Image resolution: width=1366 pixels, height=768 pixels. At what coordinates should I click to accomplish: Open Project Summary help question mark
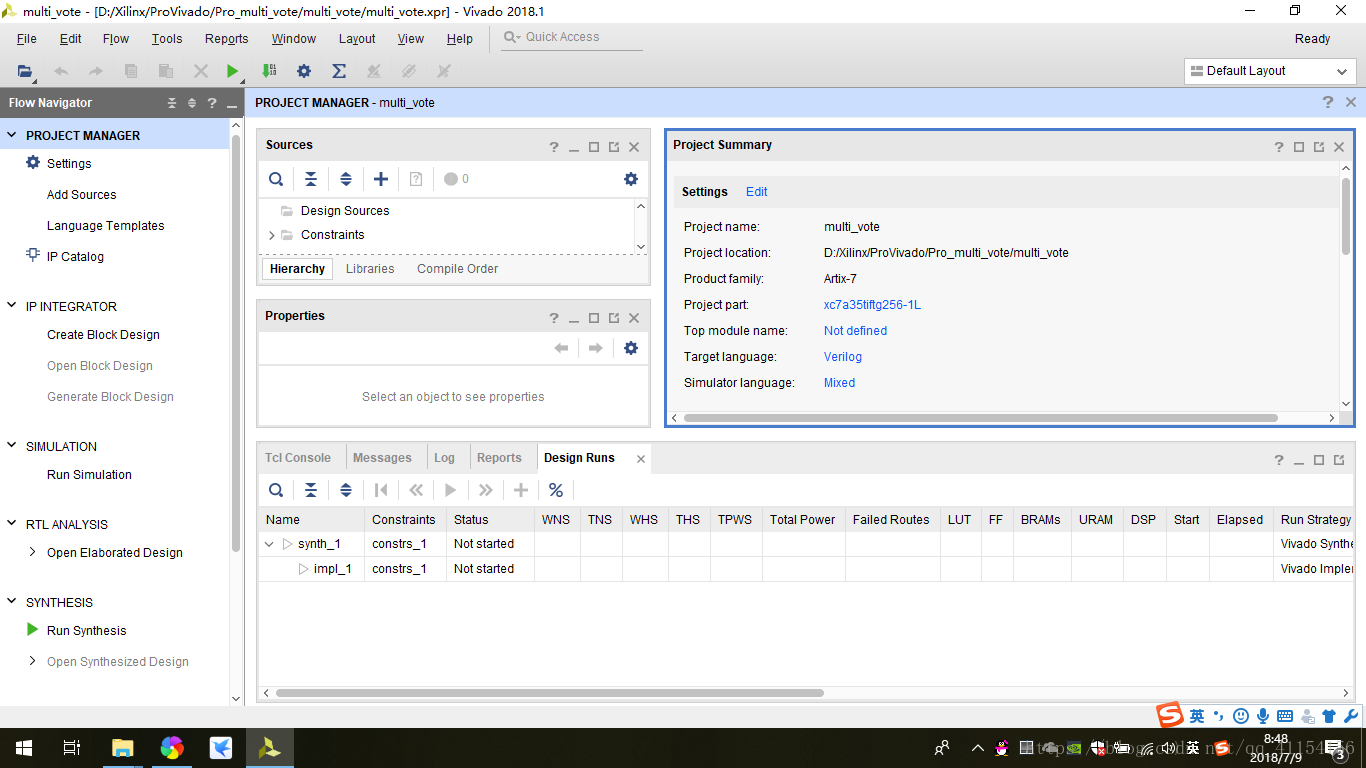click(1279, 146)
